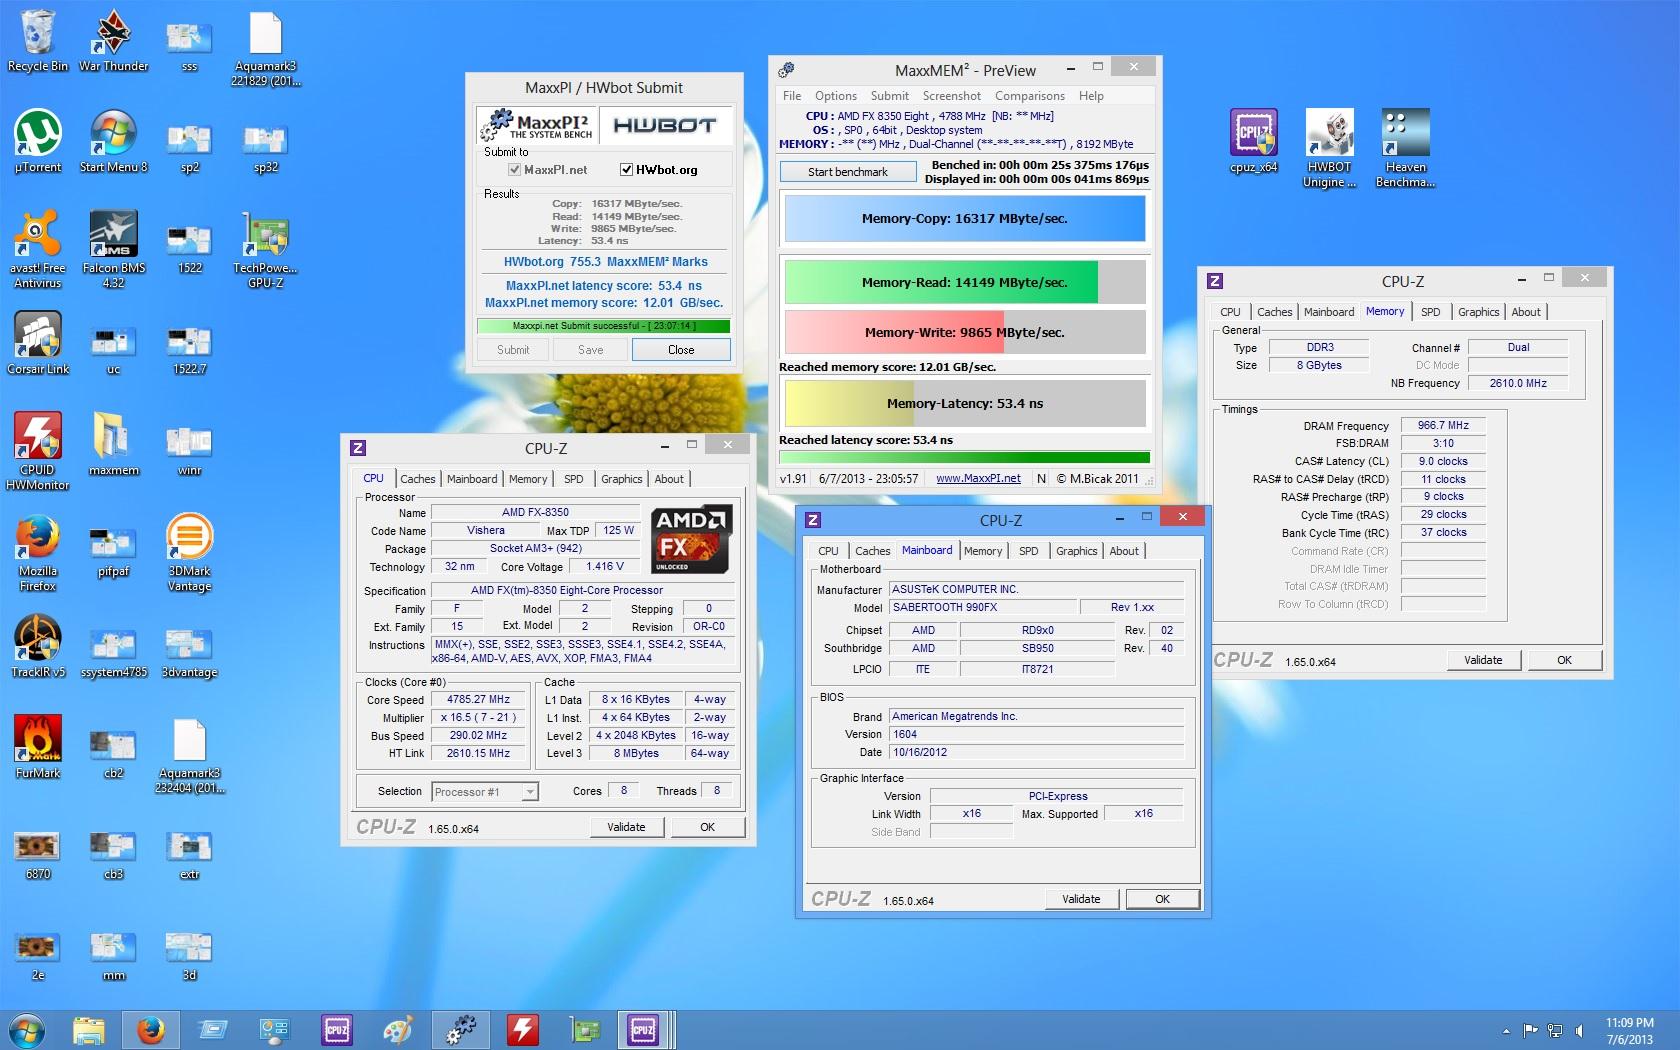
Task: Open the Action Center flag tray icon
Action: pyautogui.click(x=1531, y=1031)
